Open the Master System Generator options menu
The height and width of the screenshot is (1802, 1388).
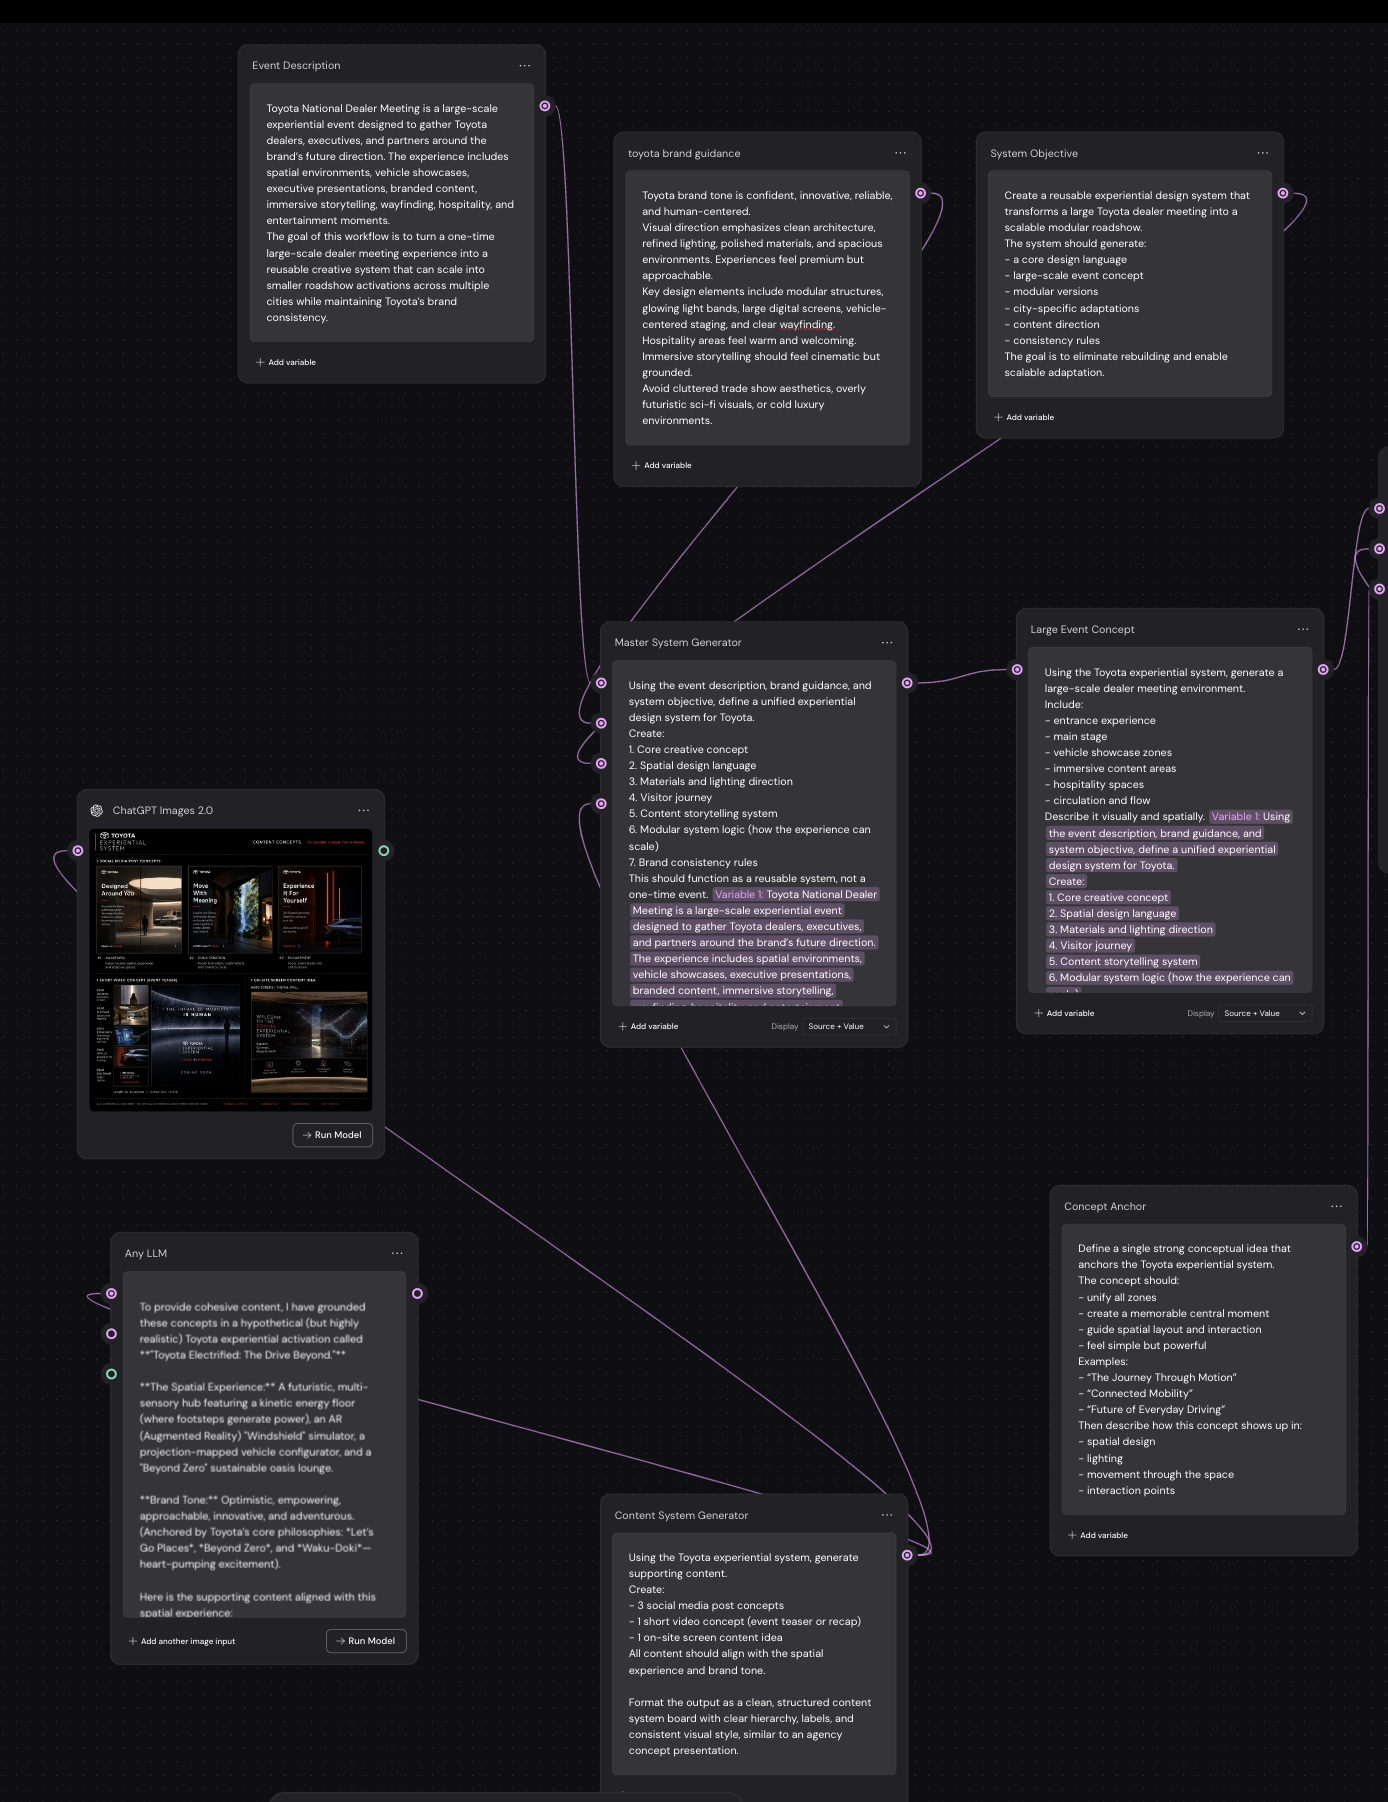click(887, 643)
